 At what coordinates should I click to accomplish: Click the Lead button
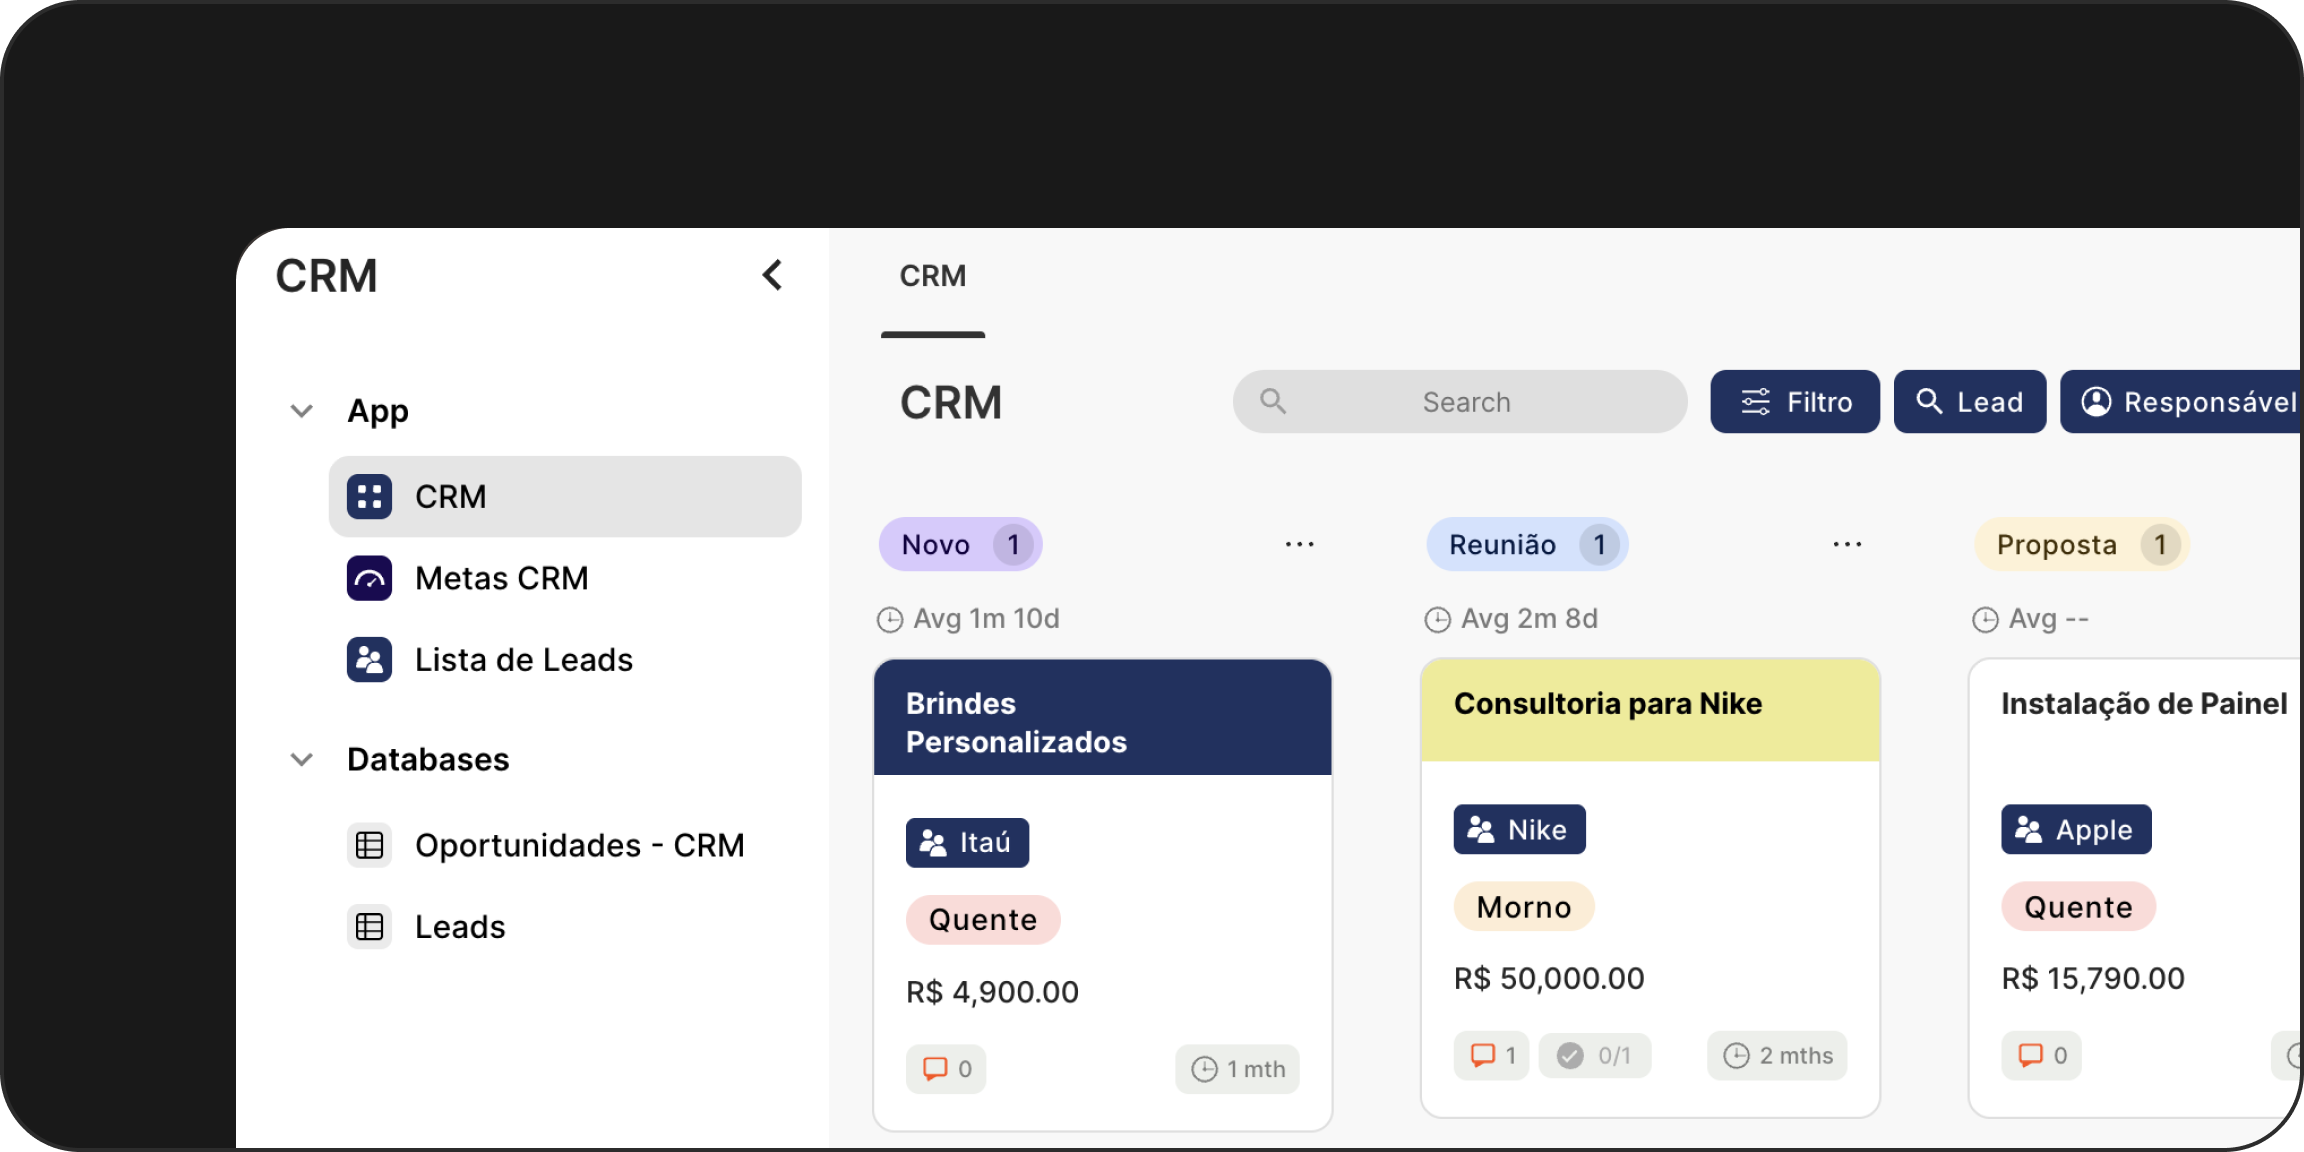(x=1969, y=401)
